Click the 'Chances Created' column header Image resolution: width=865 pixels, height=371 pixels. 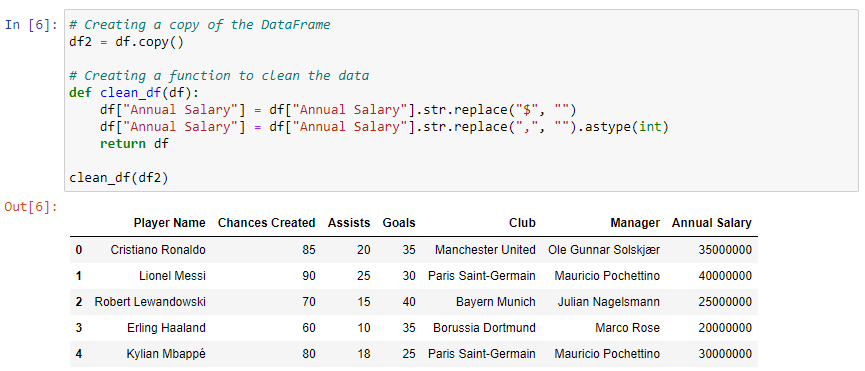coord(266,223)
